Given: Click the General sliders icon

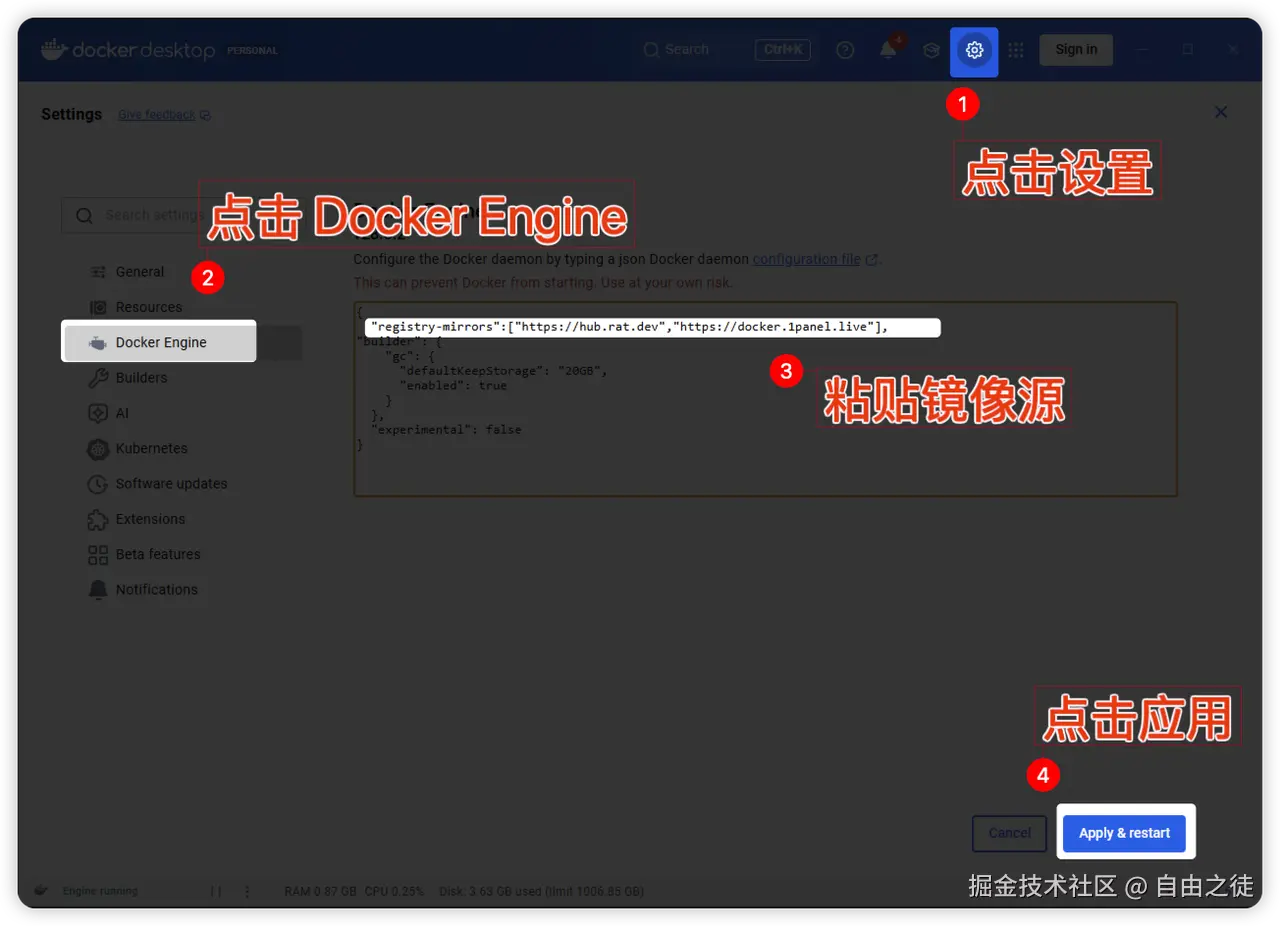Looking at the screenshot, I should click(98, 272).
